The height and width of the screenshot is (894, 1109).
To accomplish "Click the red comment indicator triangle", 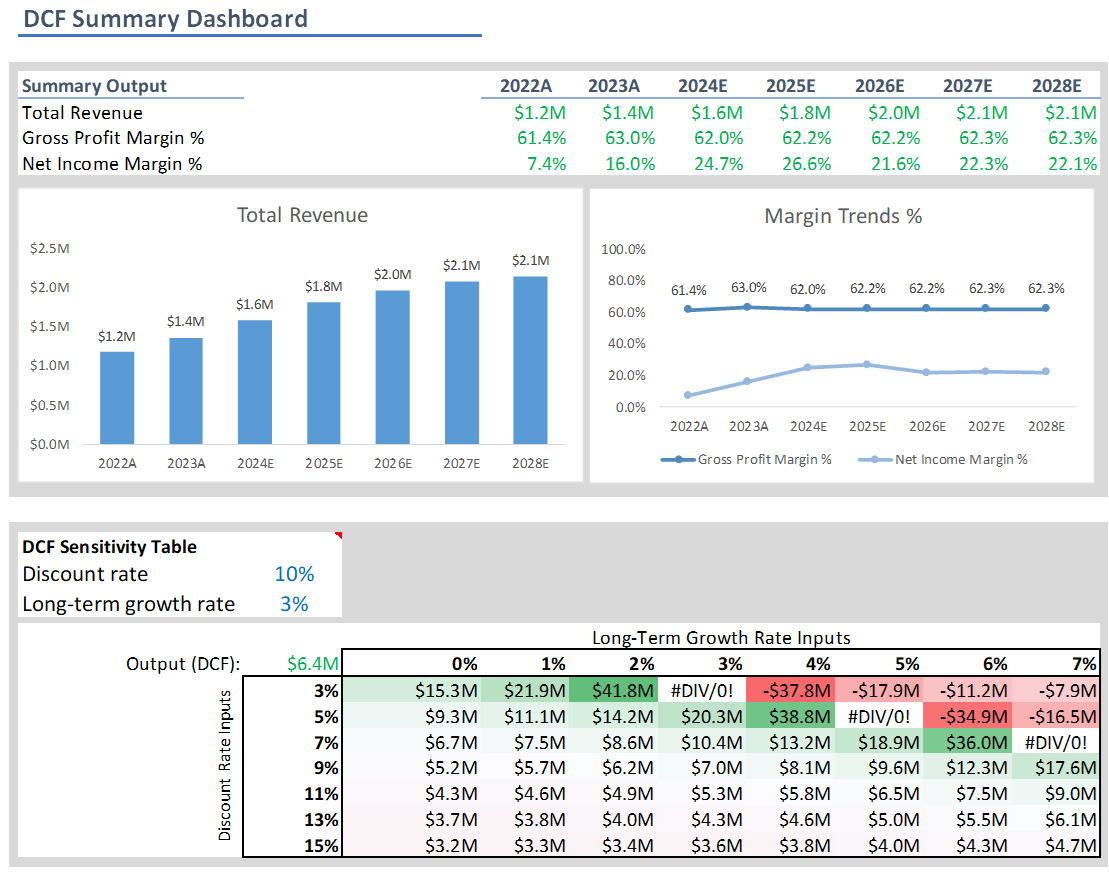I will 338,536.
